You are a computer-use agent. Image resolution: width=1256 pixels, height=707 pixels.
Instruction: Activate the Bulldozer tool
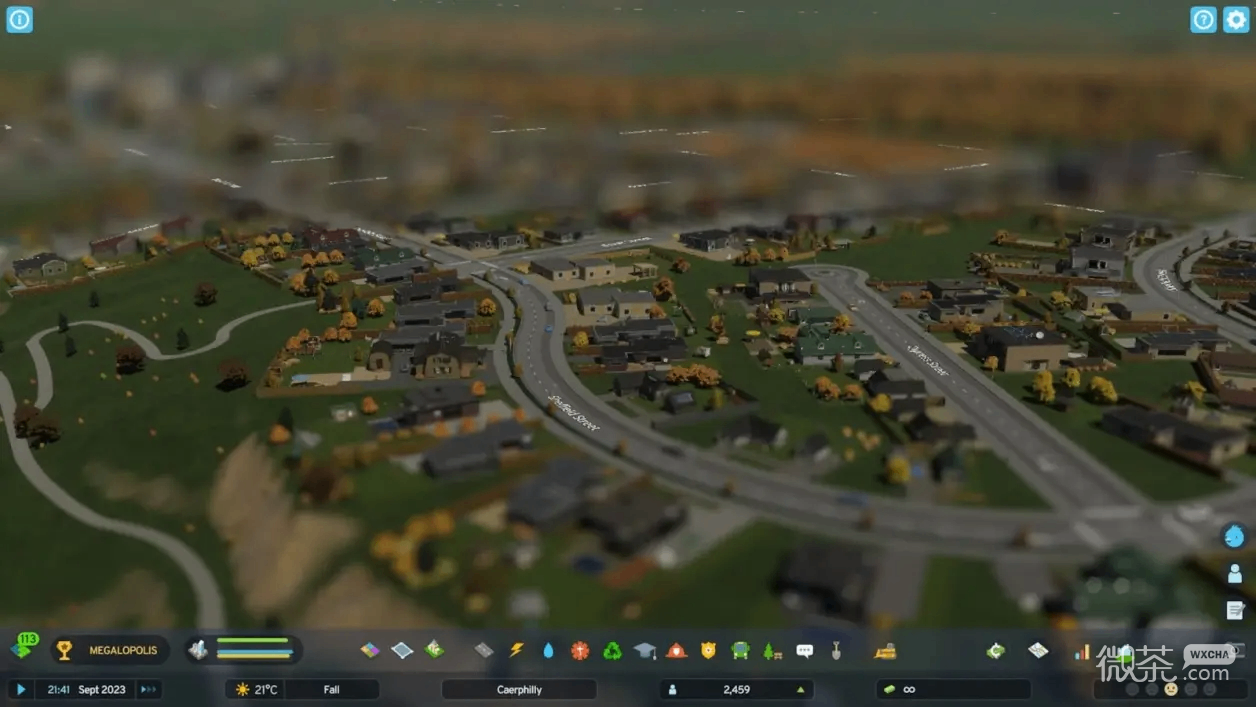(x=885, y=650)
